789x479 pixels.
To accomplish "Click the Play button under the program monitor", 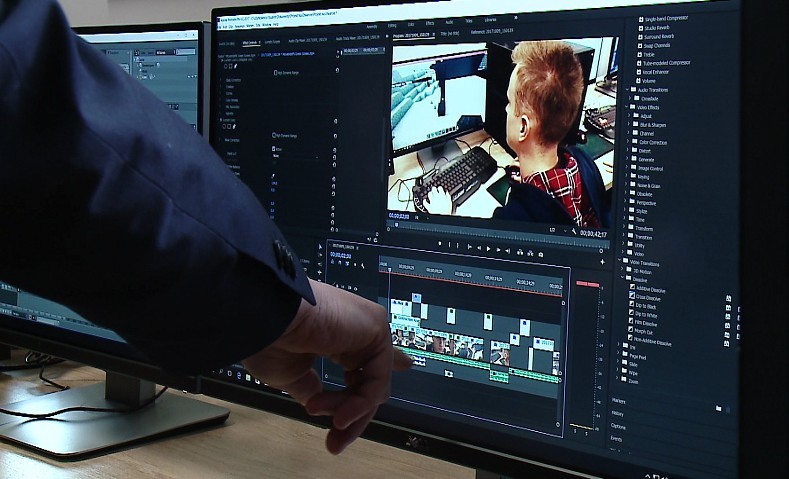I will click(488, 249).
